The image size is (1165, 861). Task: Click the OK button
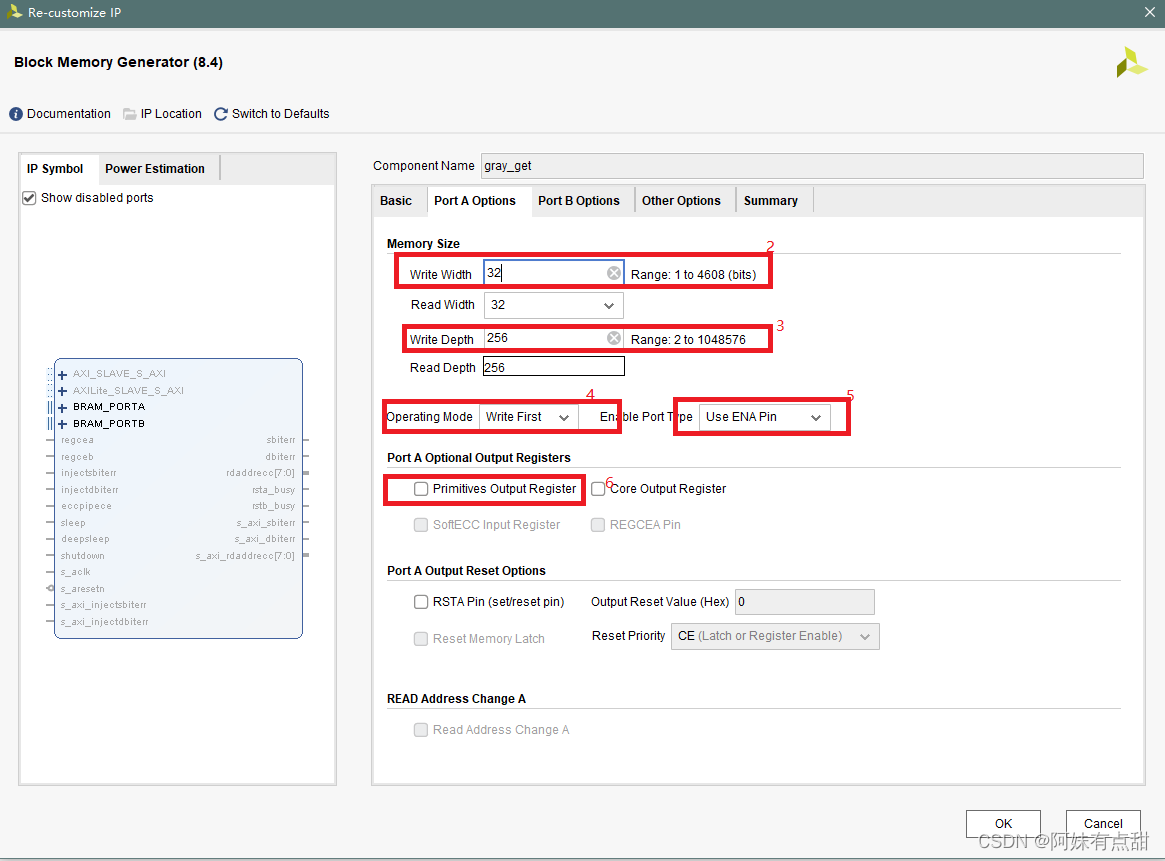[1003, 823]
